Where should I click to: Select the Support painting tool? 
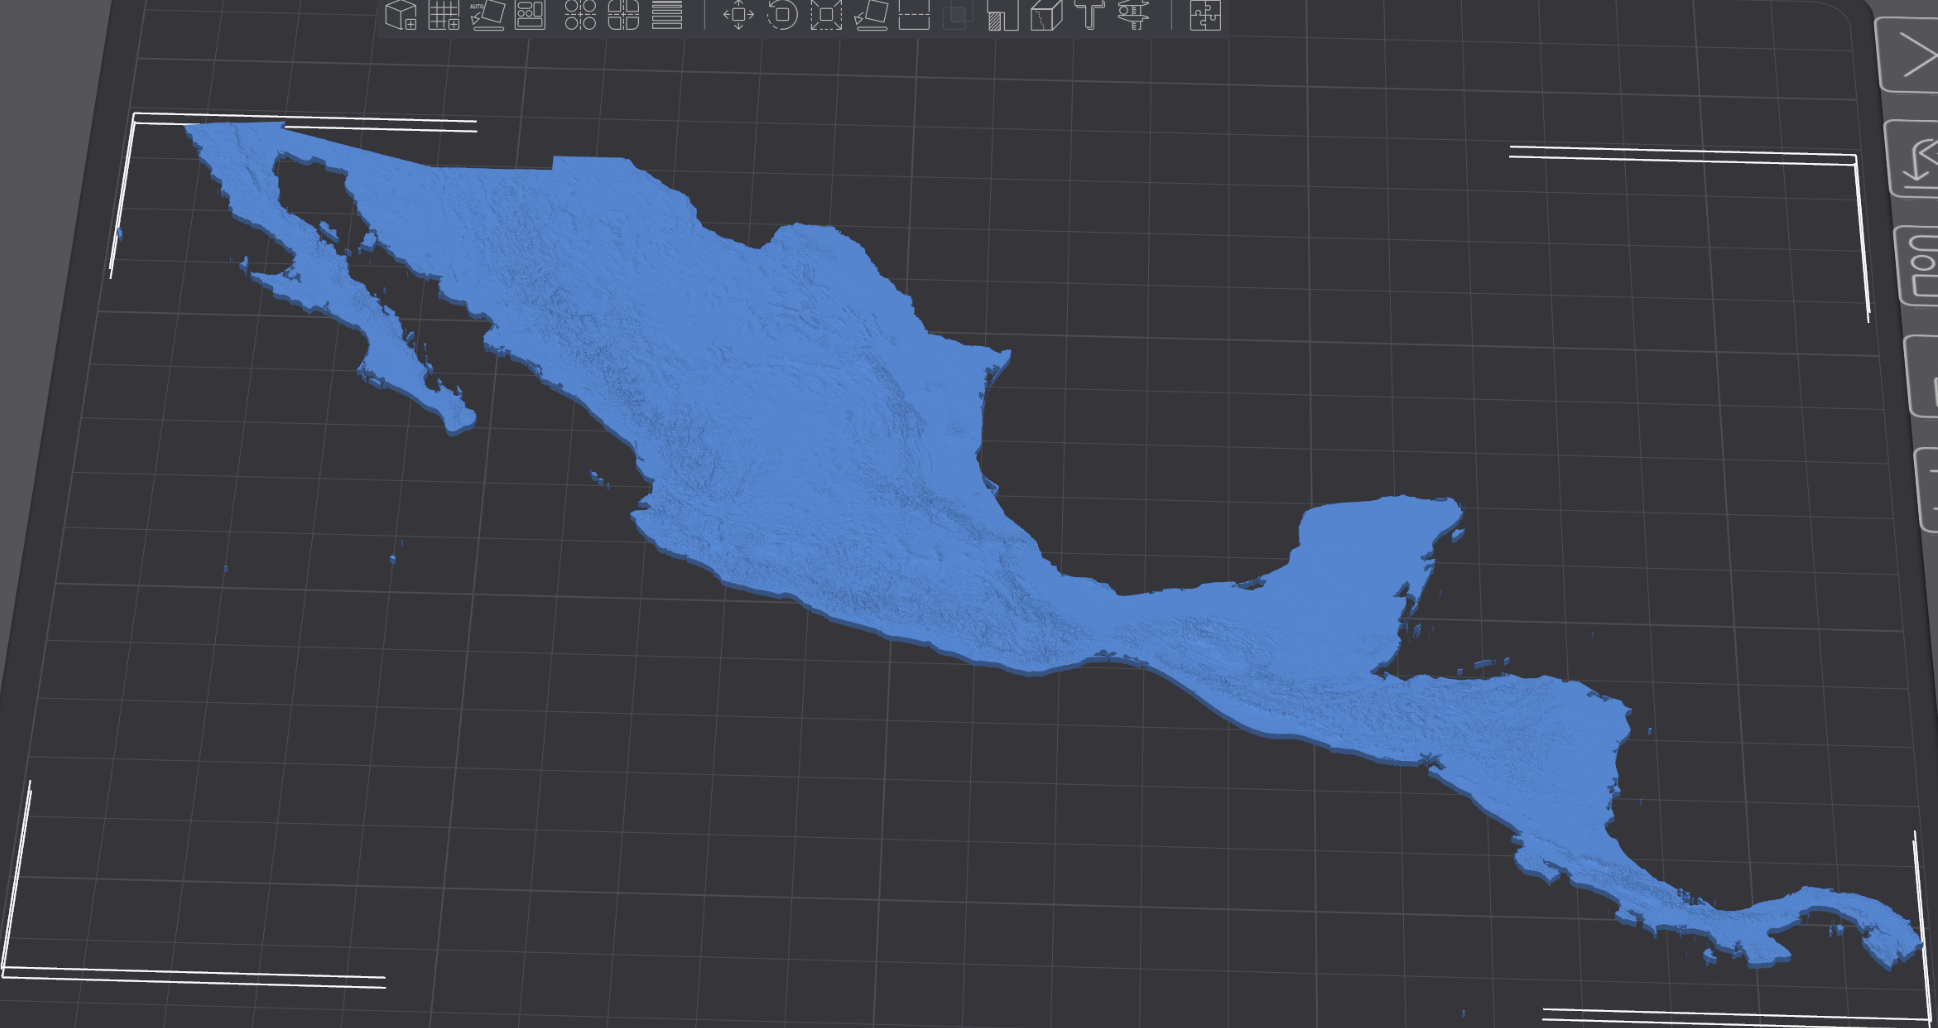pos(1002,15)
